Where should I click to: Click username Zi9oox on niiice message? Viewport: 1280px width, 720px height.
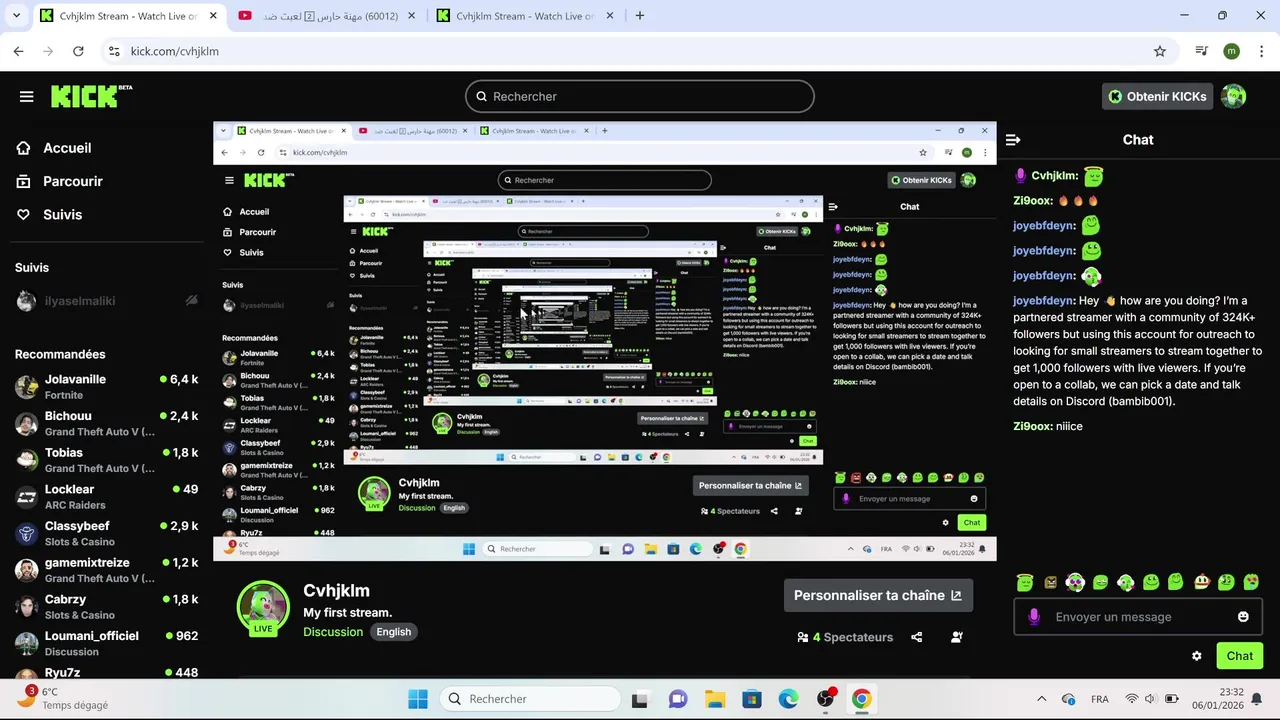click(x=1031, y=426)
